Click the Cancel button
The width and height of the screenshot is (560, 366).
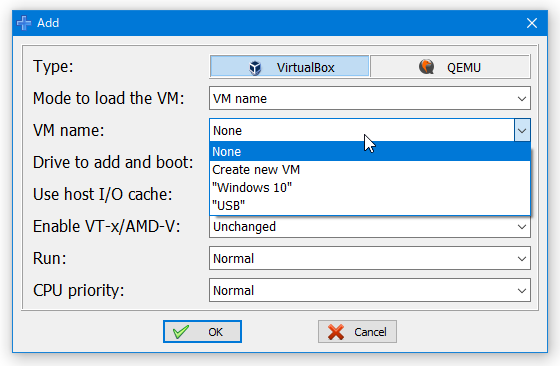[357, 332]
